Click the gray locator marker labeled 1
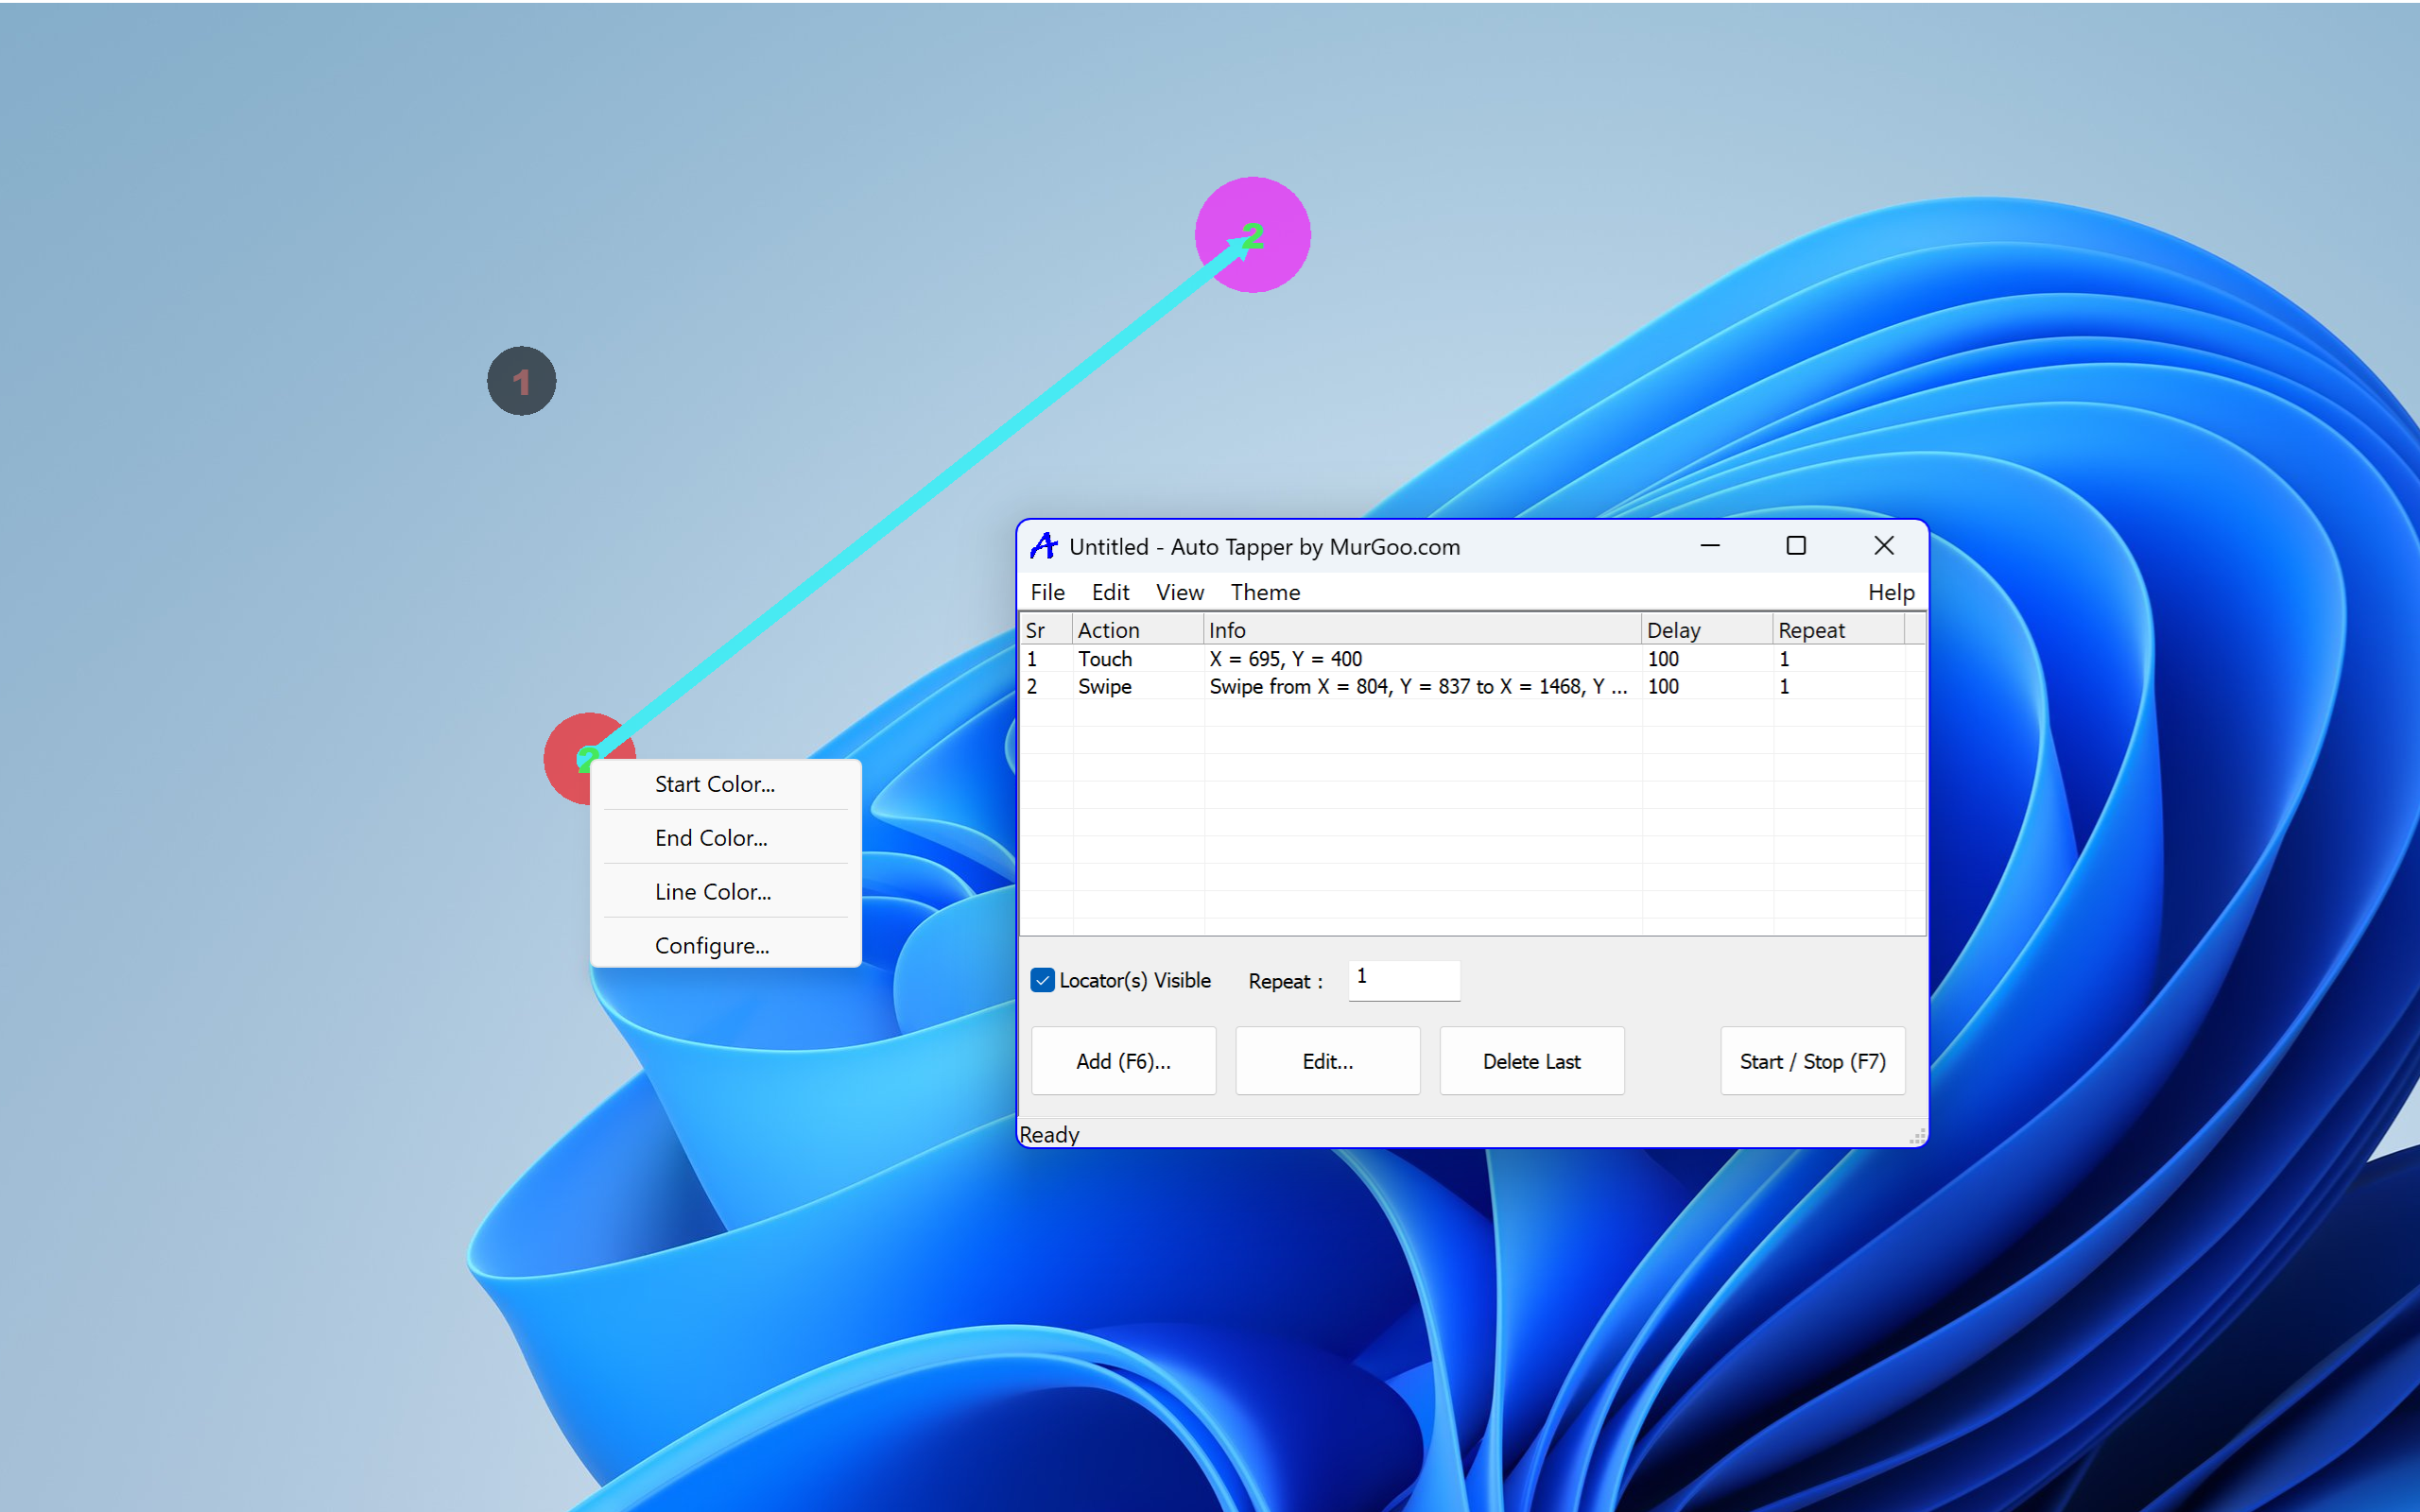This screenshot has width=2420, height=1512. [521, 380]
